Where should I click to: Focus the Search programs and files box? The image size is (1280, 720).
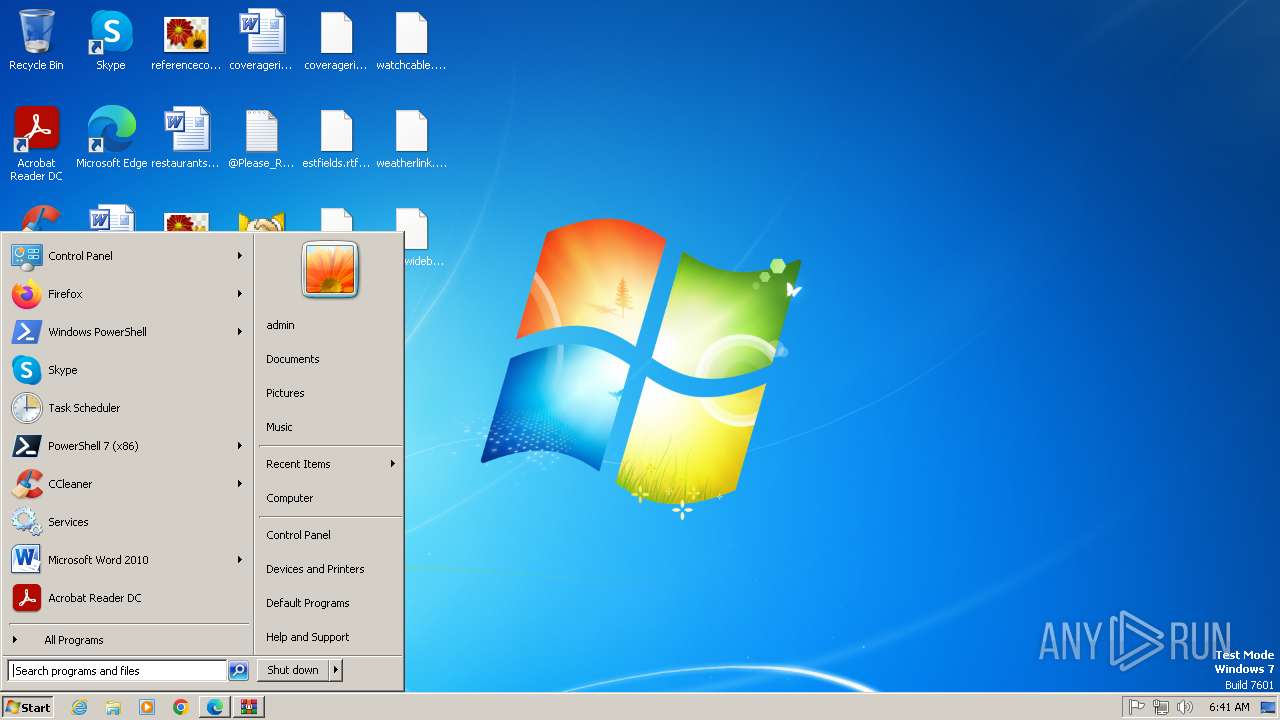117,671
